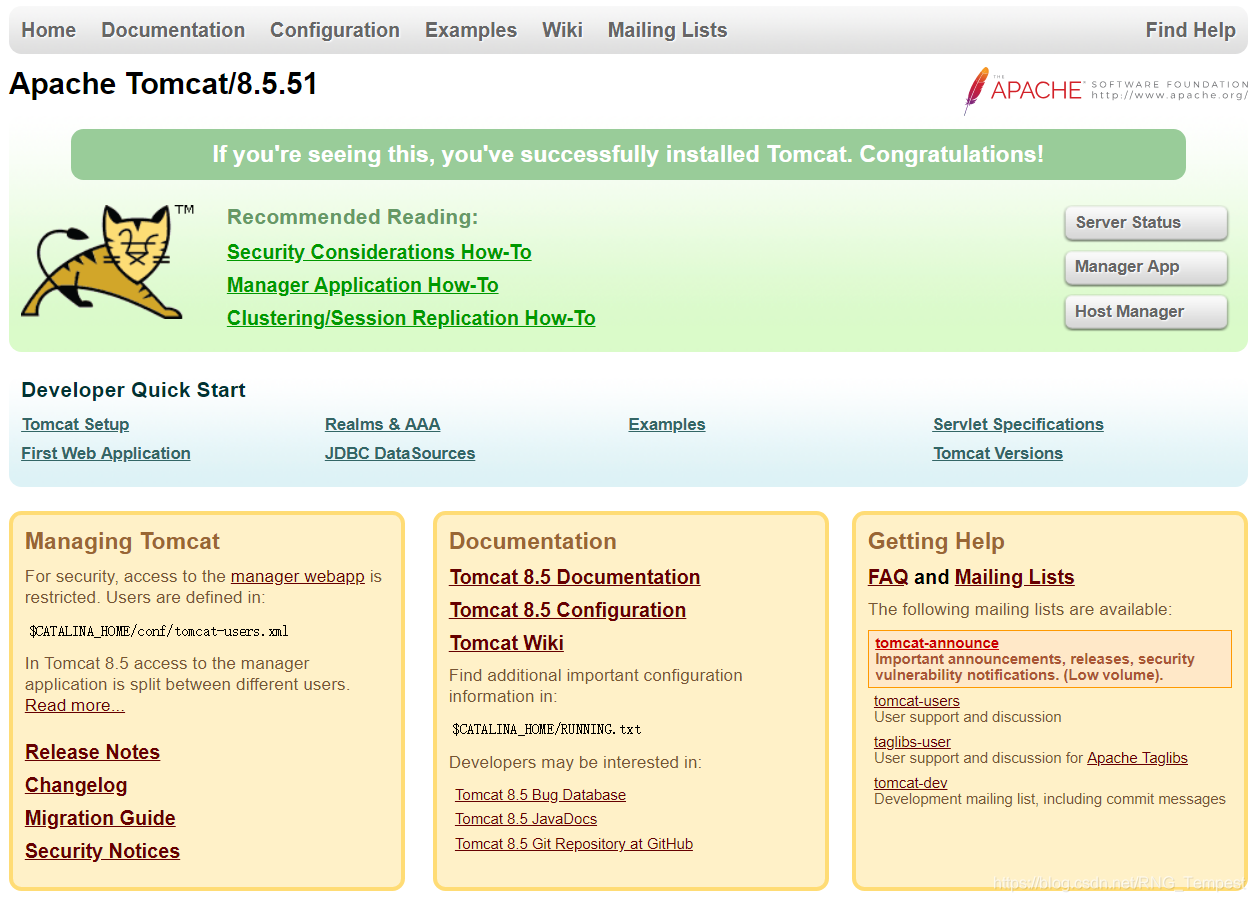
Task: Click the Tomcat cat mascot logo
Action: (108, 262)
